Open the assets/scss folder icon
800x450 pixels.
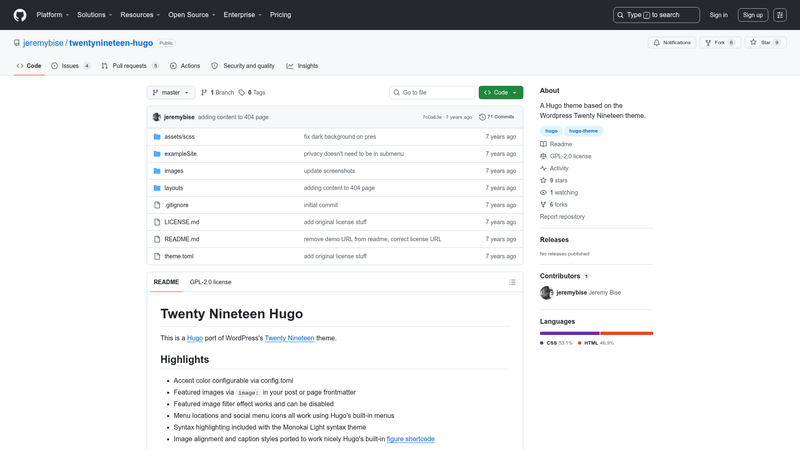[157, 137]
